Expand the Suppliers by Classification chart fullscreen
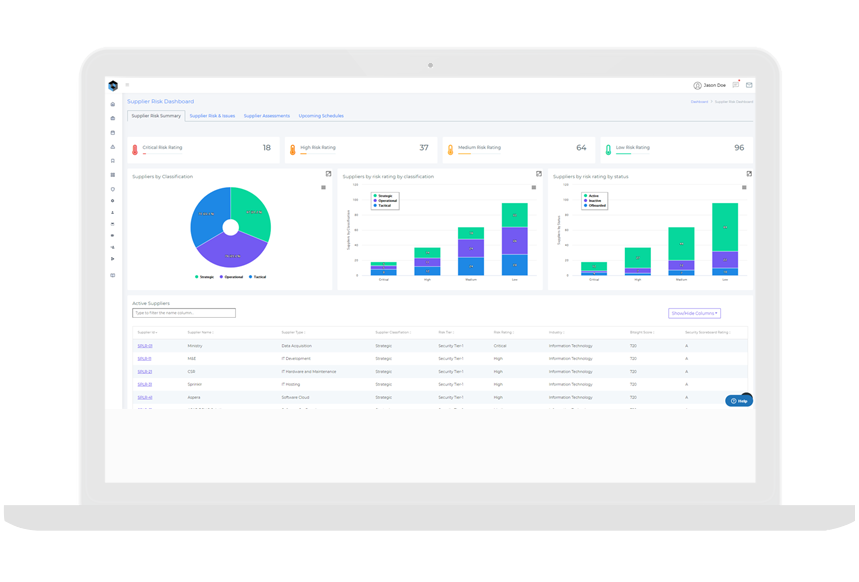This screenshot has width=859, height=582. (x=328, y=174)
